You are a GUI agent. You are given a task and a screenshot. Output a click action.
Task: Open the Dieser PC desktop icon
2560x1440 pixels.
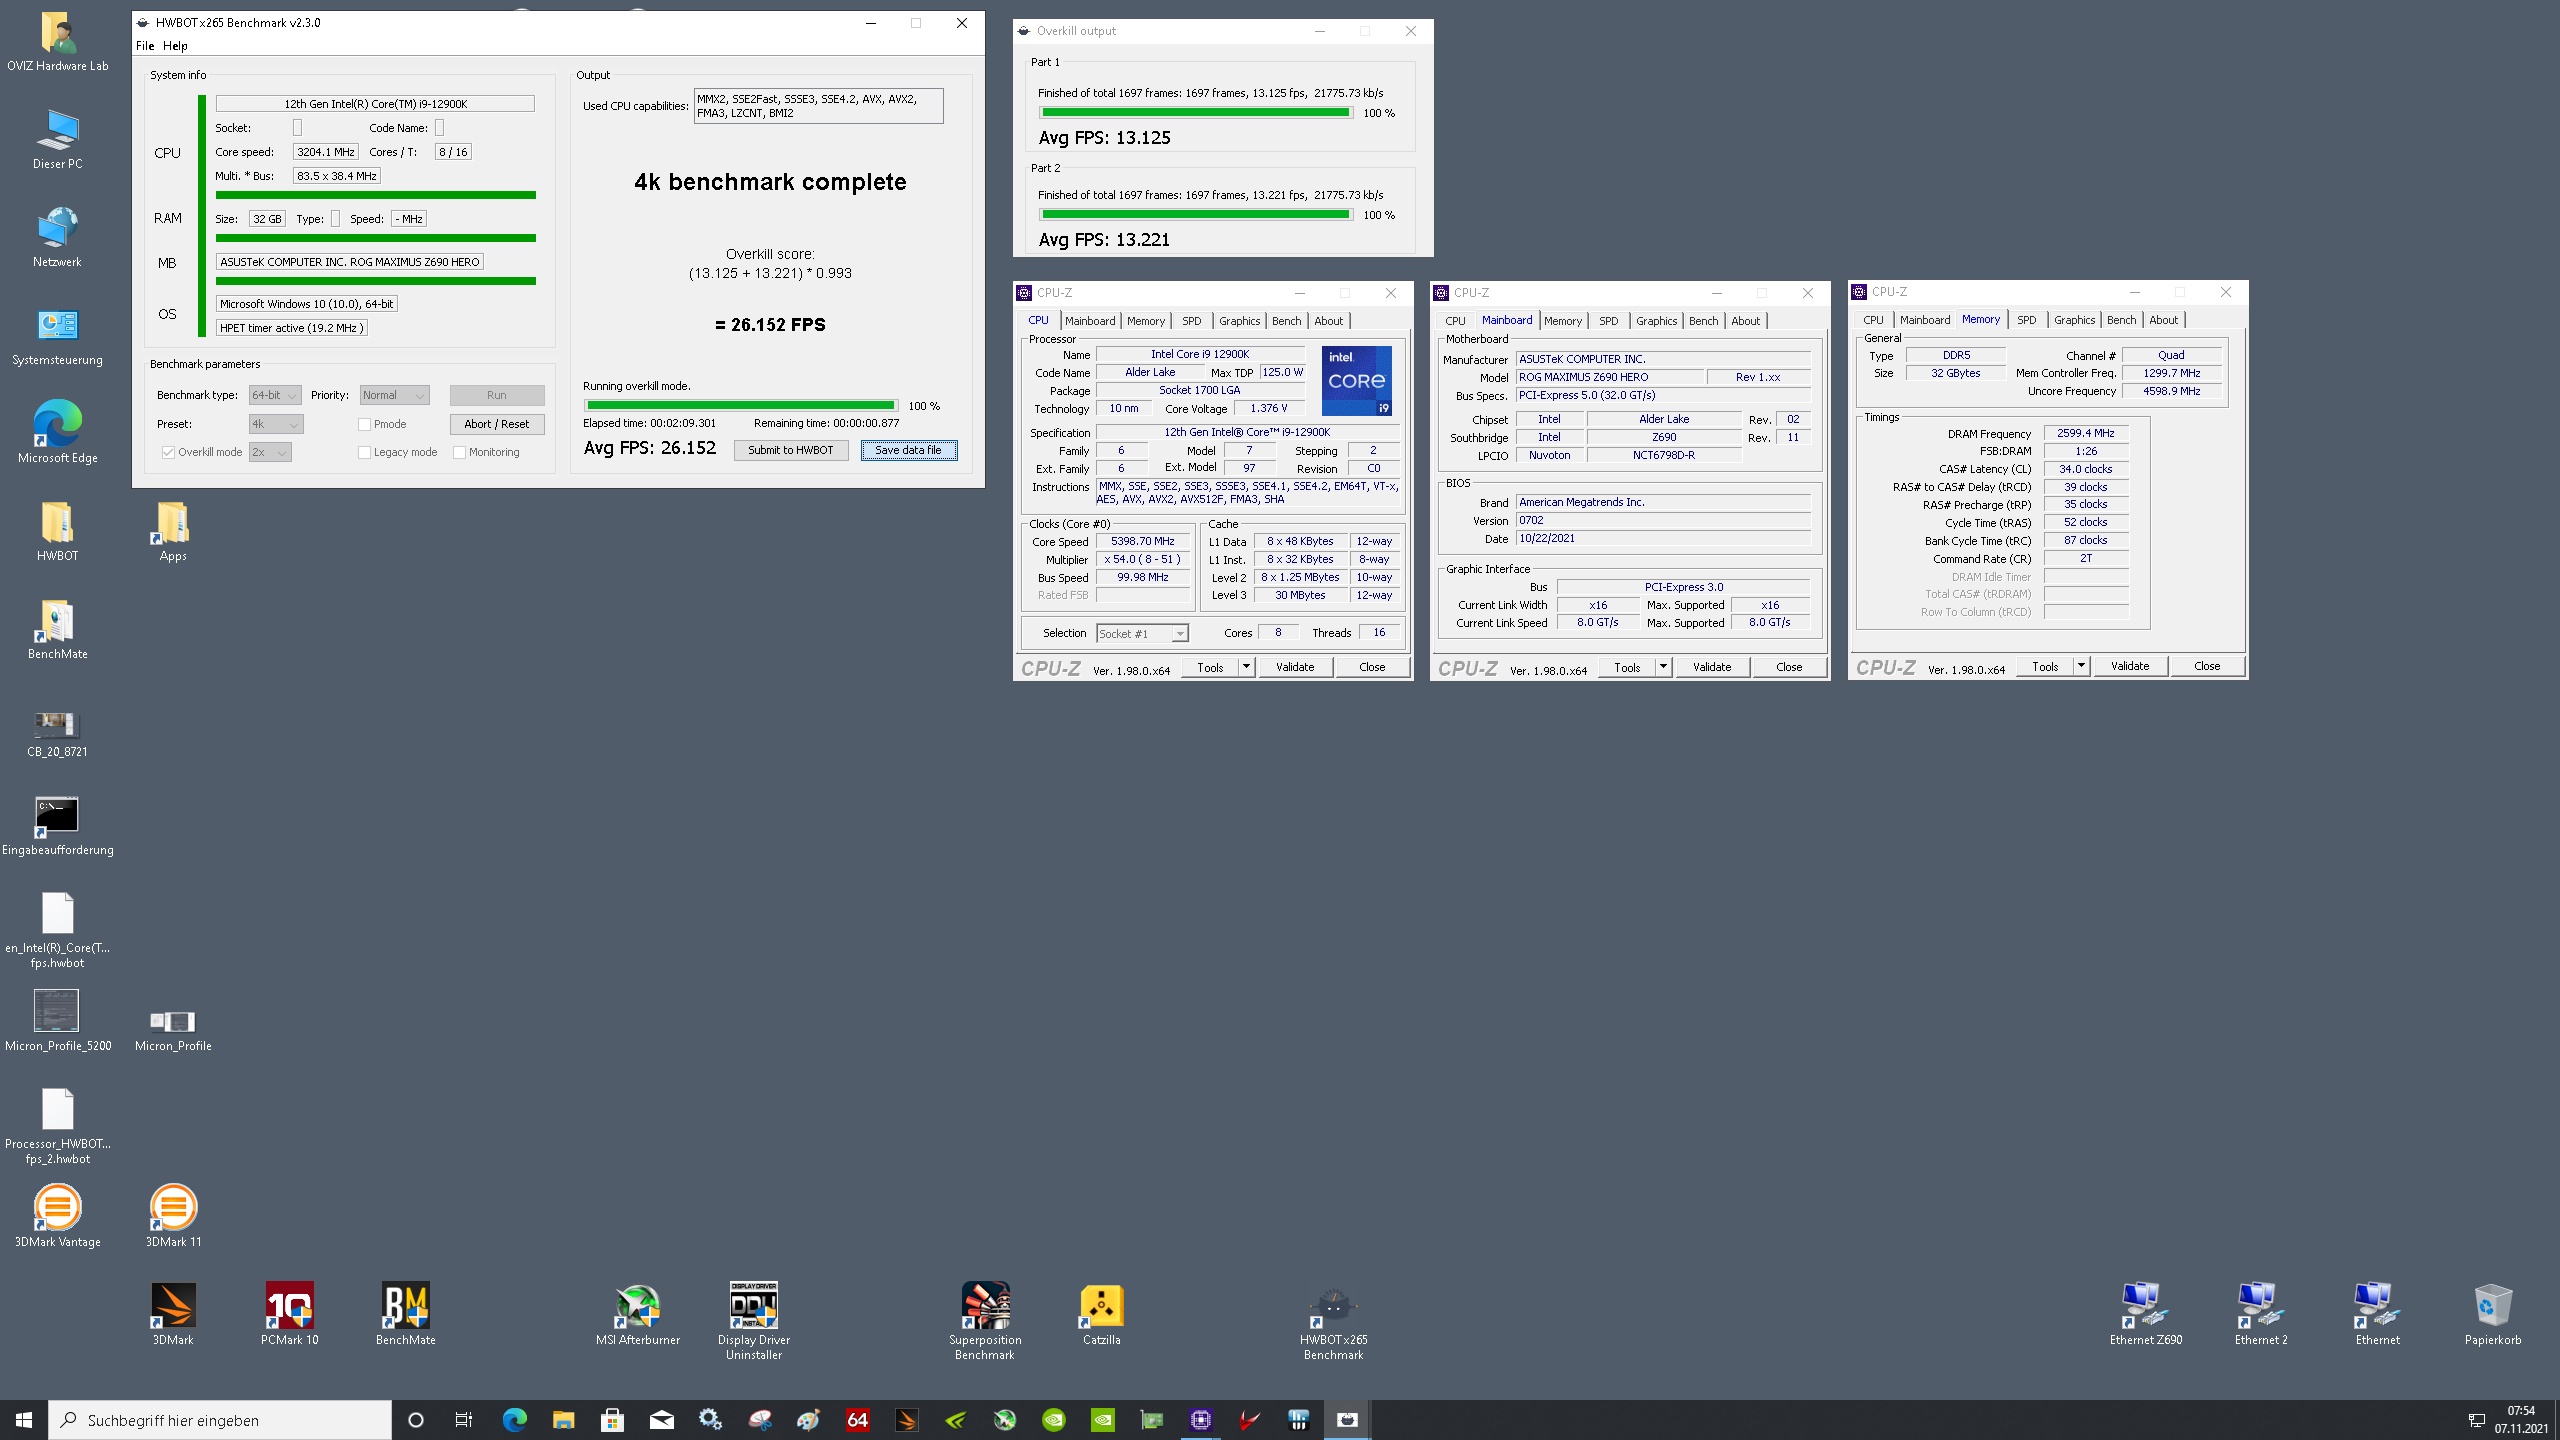tap(57, 140)
